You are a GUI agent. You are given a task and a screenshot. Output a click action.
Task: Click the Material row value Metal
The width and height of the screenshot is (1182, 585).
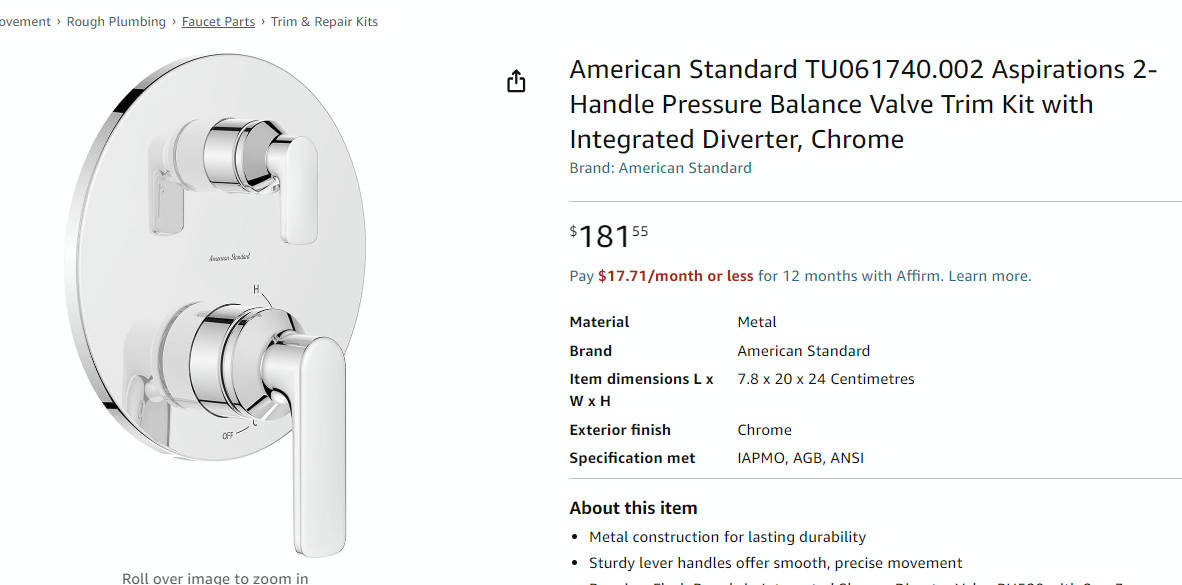pyautogui.click(x=757, y=322)
